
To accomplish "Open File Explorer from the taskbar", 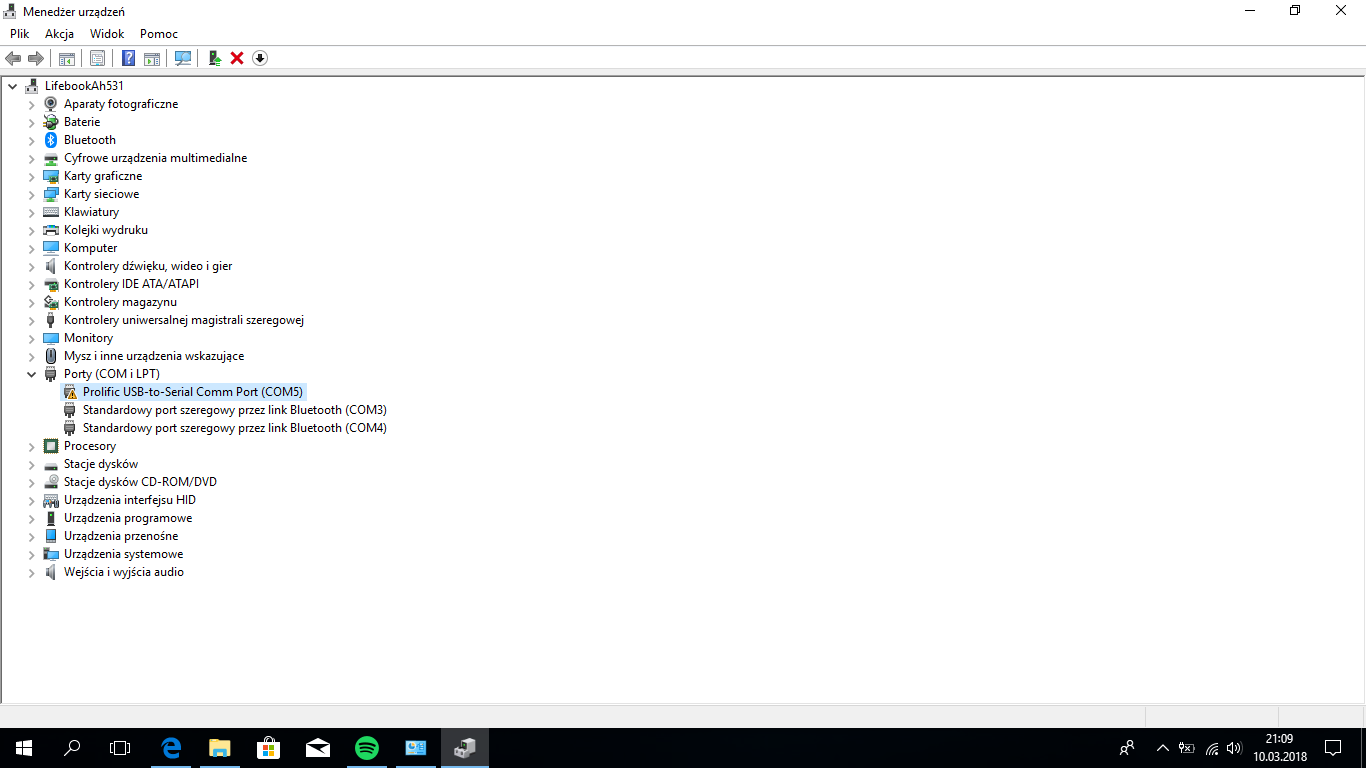I will pyautogui.click(x=220, y=747).
